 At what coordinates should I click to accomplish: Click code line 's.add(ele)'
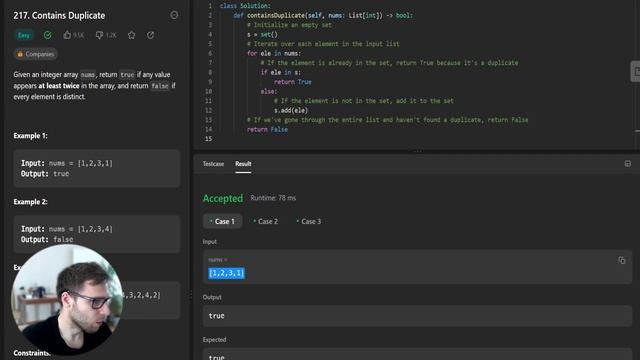(291, 110)
